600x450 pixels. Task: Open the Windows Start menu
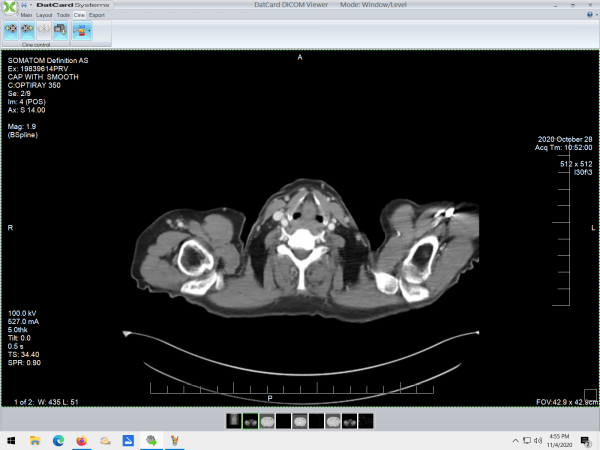(10, 440)
